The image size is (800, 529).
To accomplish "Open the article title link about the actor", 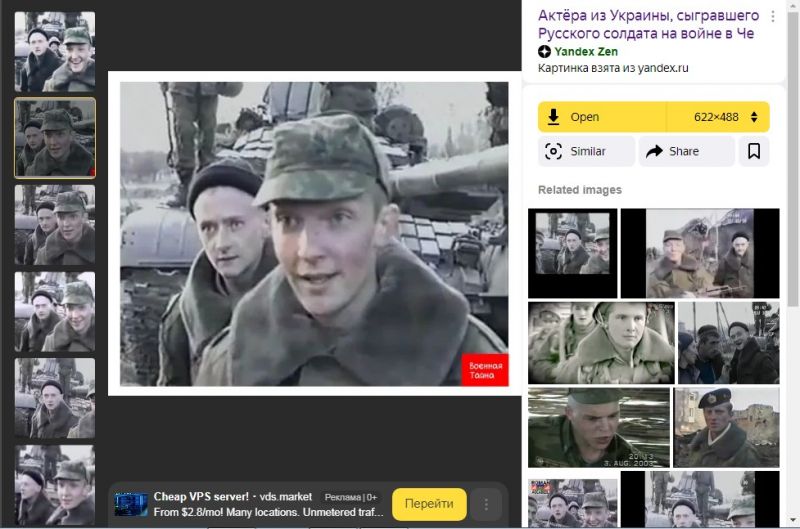I will tap(648, 24).
